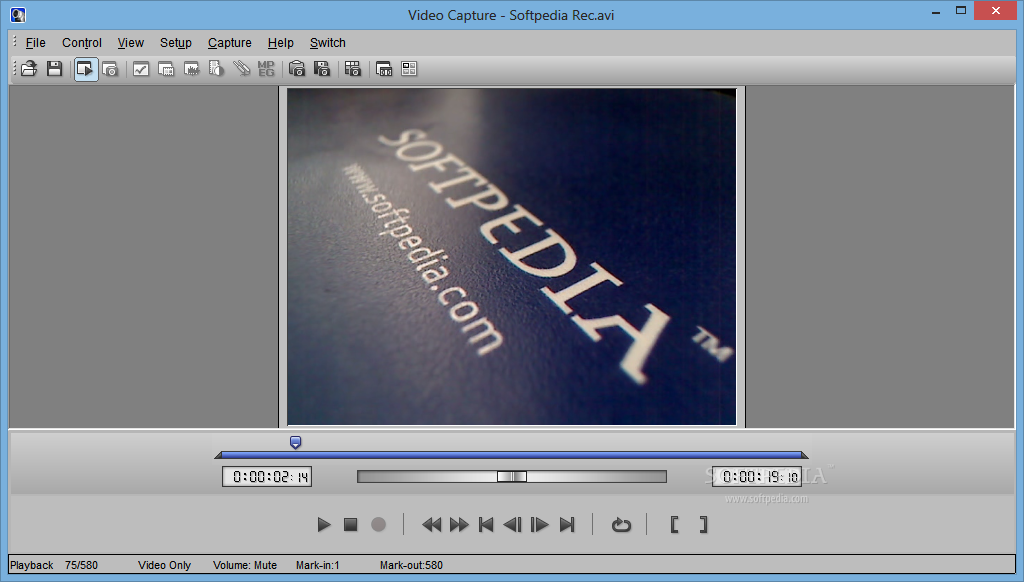
Task: Click the 75/580 frame counter
Action: tap(81, 565)
